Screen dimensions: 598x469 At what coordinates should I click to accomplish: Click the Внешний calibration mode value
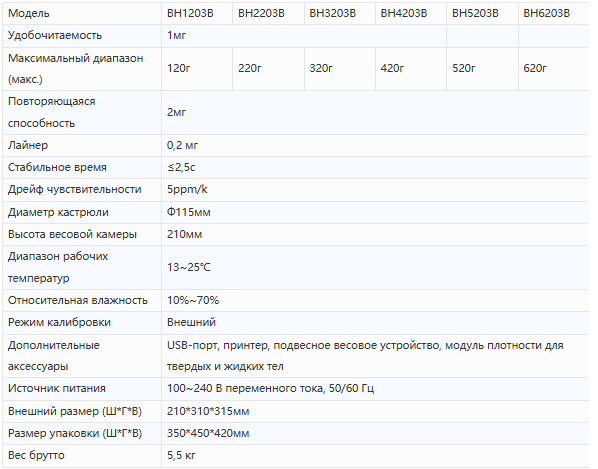[x=191, y=322]
